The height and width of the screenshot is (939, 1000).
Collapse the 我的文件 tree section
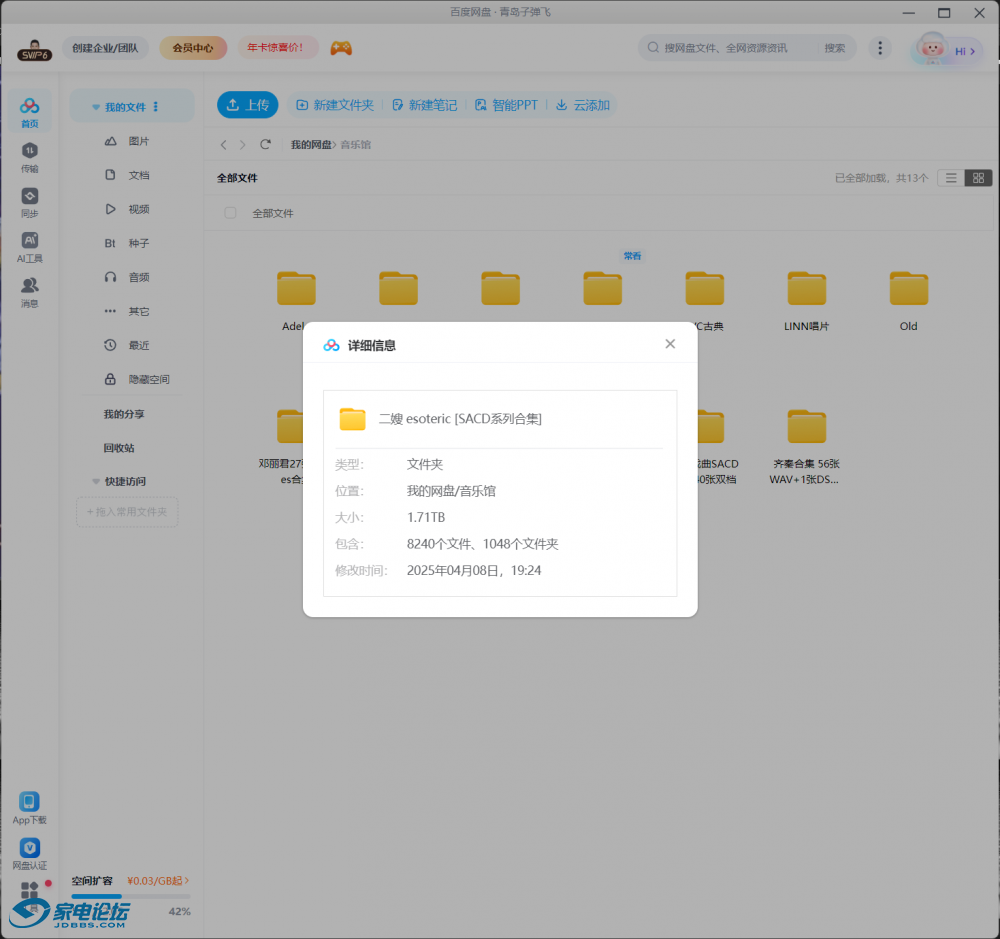pos(96,107)
